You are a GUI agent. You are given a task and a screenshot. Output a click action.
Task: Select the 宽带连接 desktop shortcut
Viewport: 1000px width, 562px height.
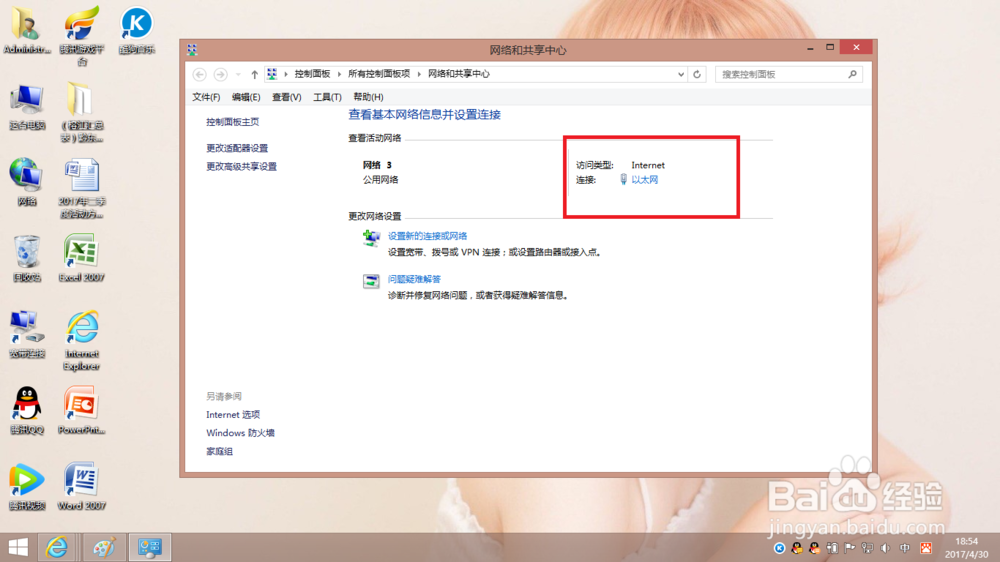(27, 334)
